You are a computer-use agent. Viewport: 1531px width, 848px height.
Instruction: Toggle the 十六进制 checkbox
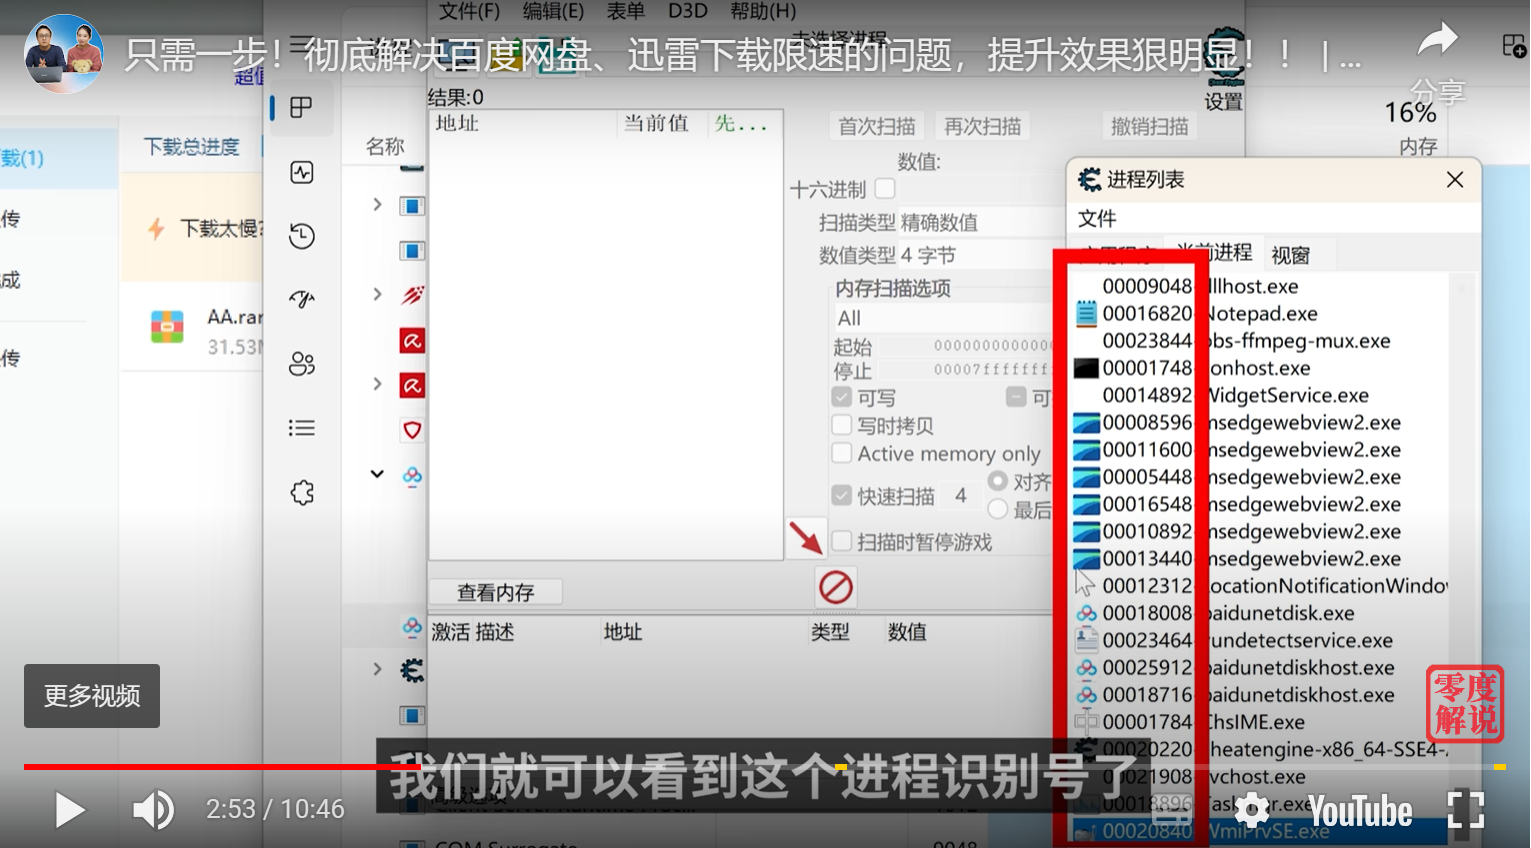point(885,188)
